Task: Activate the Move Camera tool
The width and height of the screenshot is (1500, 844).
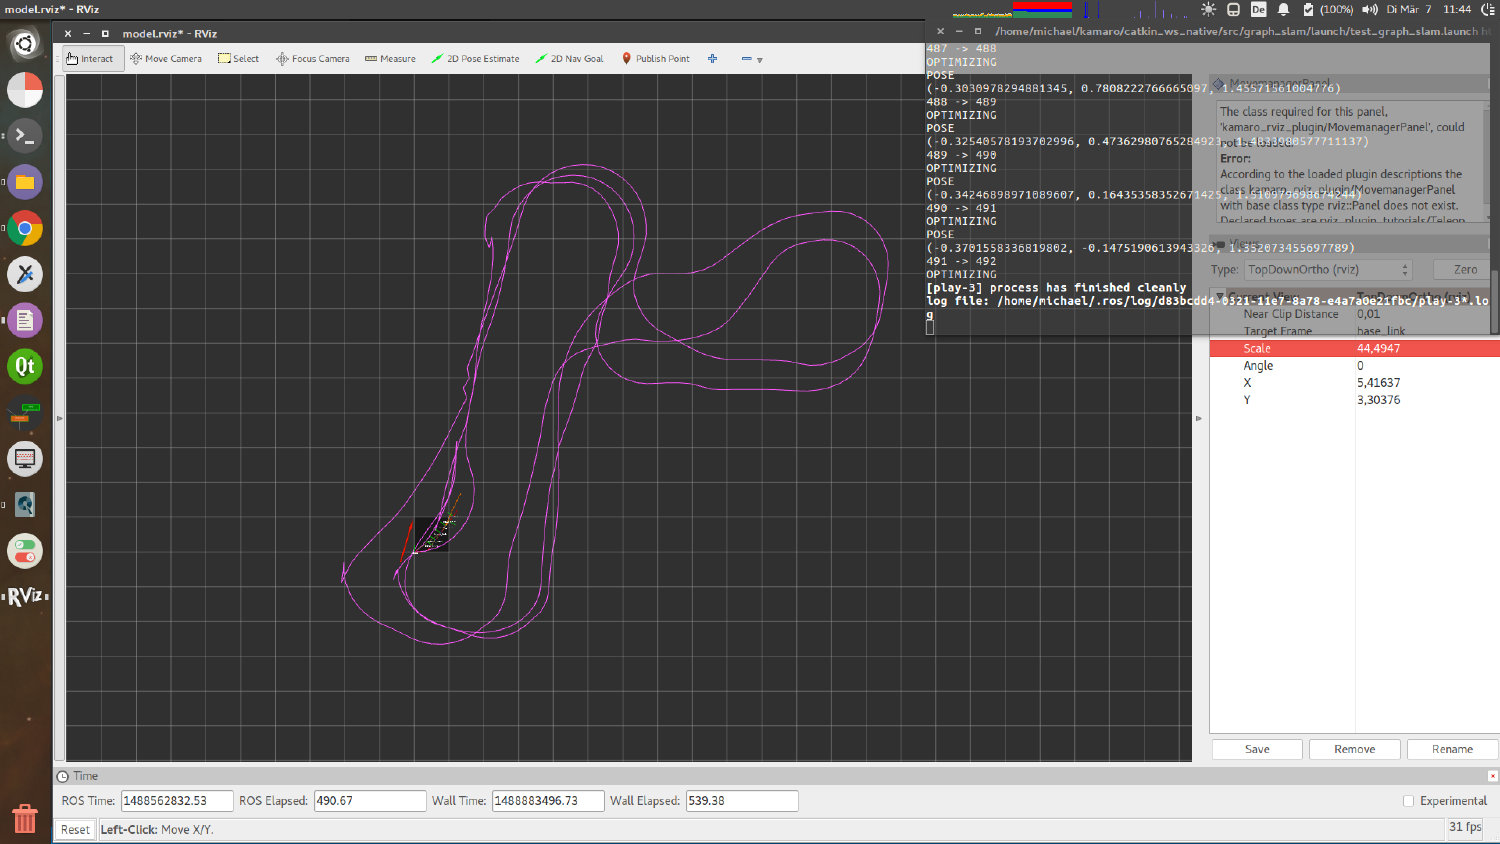Action: pyautogui.click(x=165, y=58)
